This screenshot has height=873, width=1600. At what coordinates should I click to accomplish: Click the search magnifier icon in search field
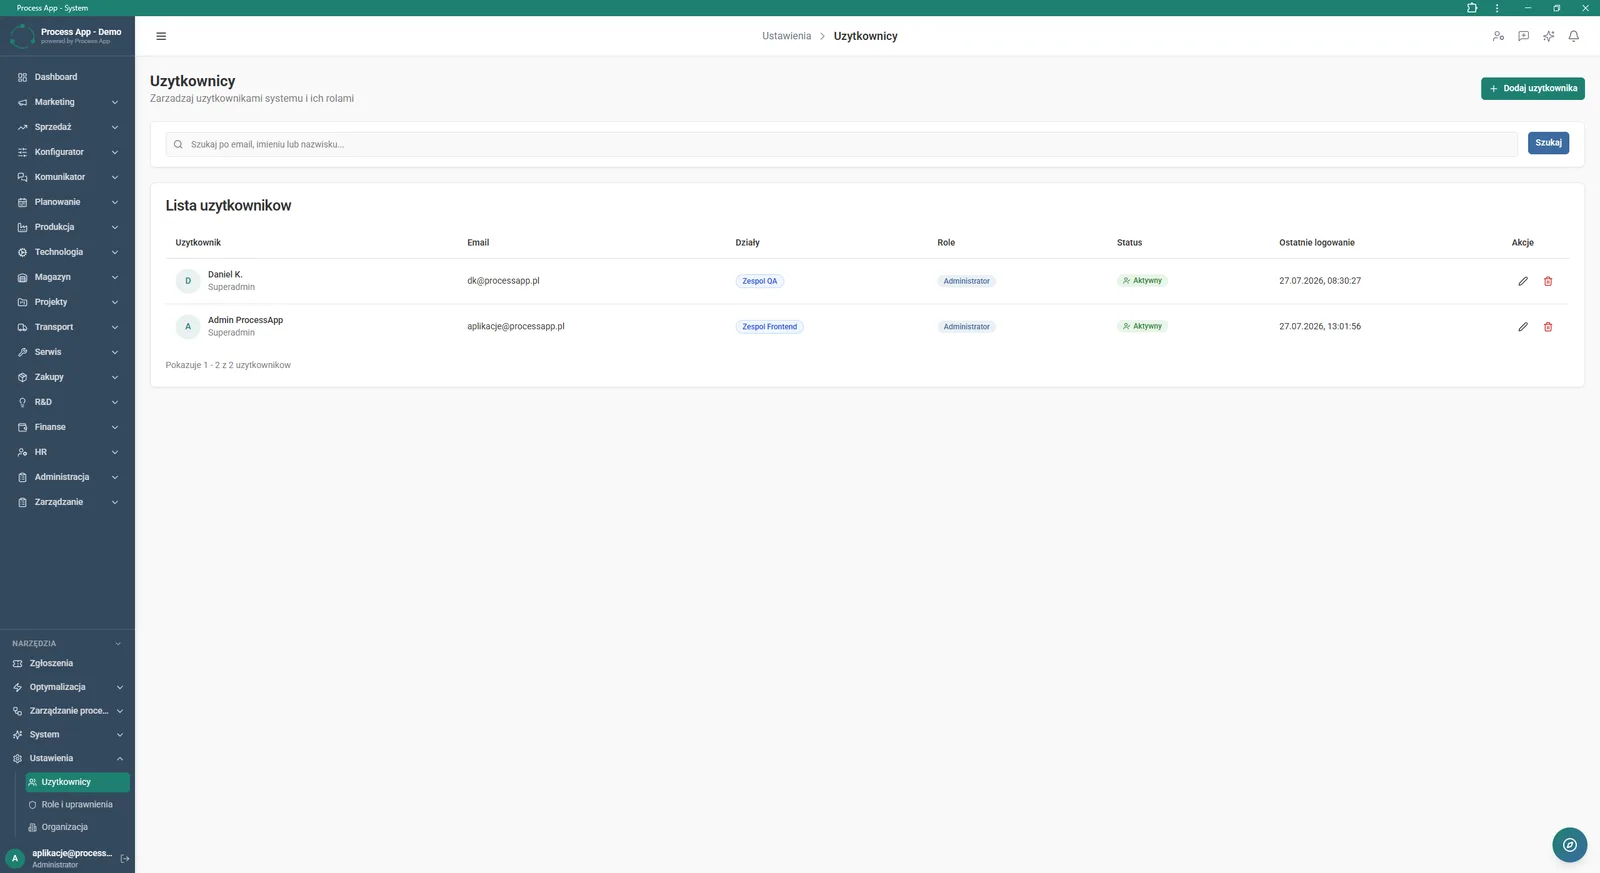click(x=178, y=144)
